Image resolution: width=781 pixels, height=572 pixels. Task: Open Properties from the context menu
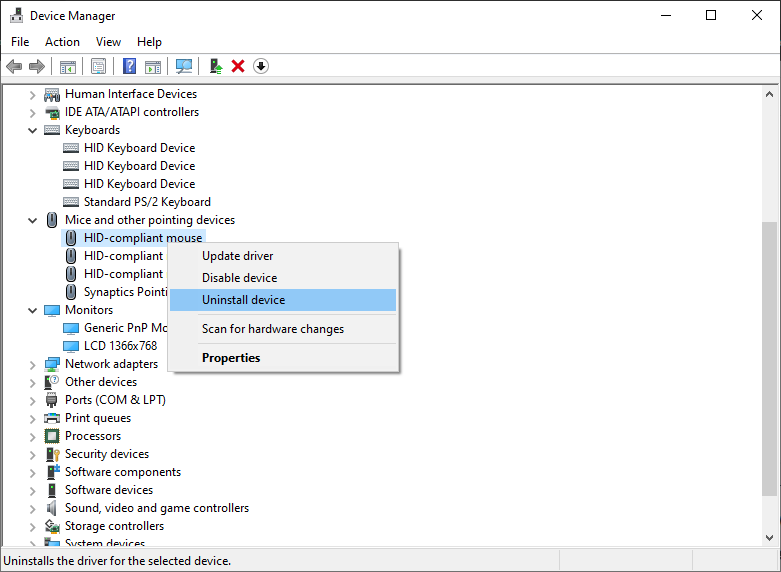tap(231, 358)
